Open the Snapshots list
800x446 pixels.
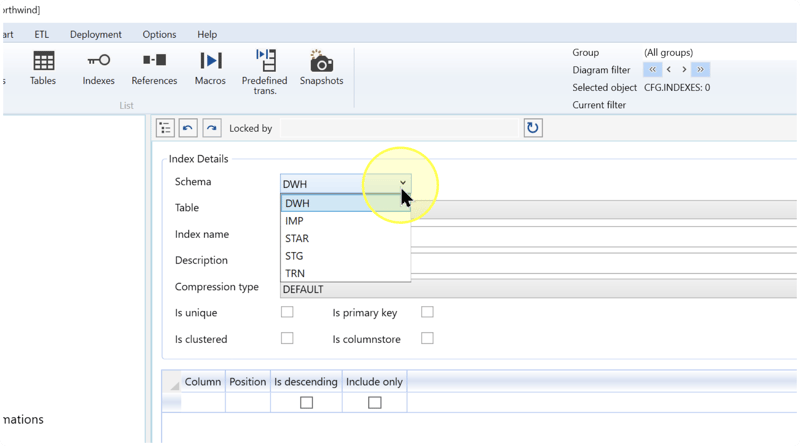point(321,68)
